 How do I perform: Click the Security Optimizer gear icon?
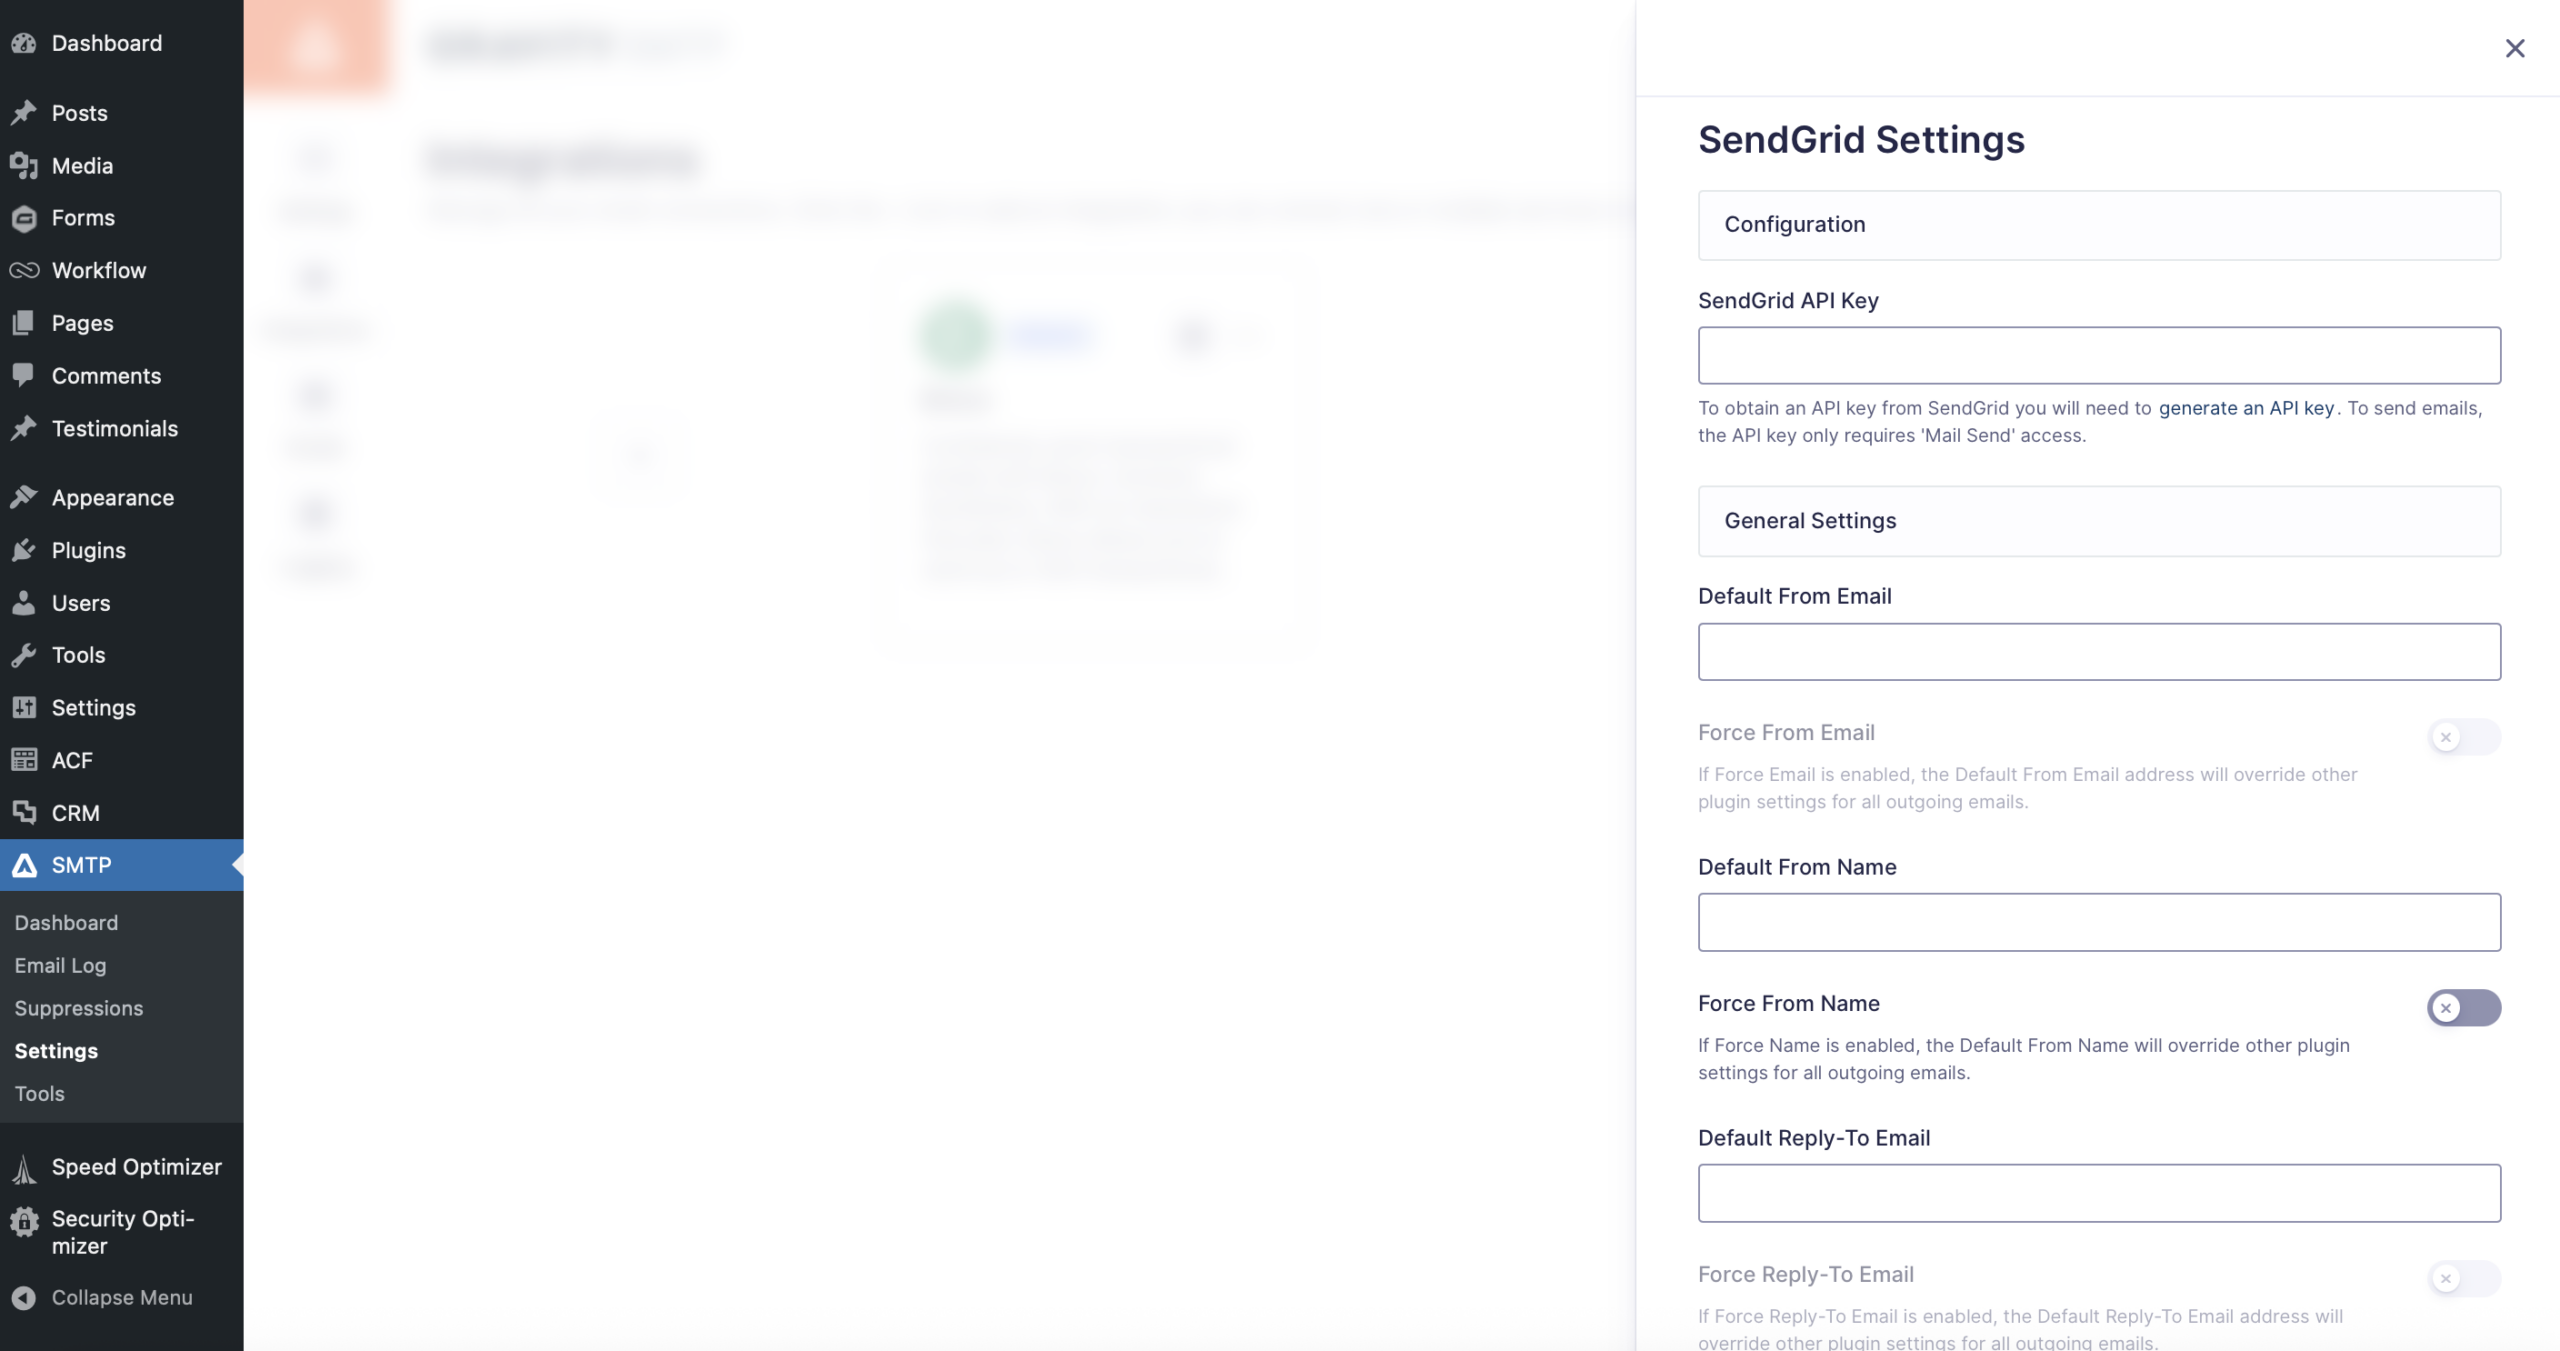tap(24, 1220)
